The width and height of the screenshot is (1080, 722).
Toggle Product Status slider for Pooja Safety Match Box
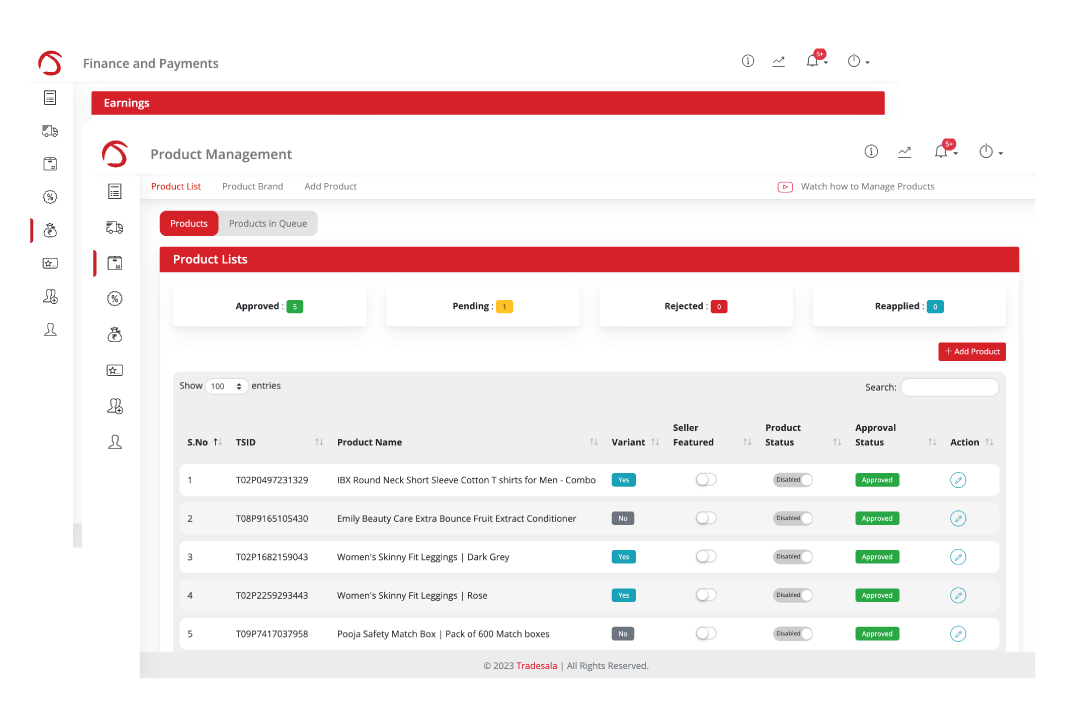click(793, 634)
